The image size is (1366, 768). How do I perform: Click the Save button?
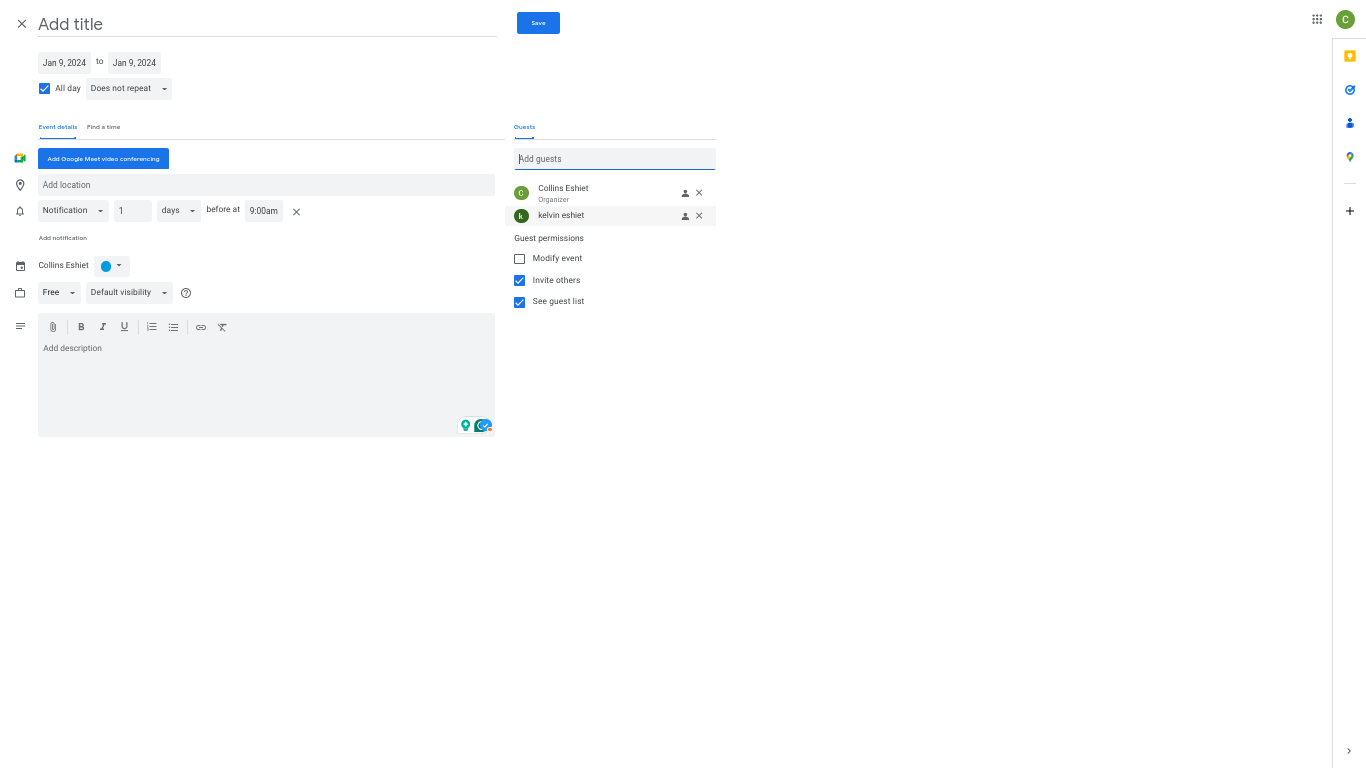[x=538, y=23]
